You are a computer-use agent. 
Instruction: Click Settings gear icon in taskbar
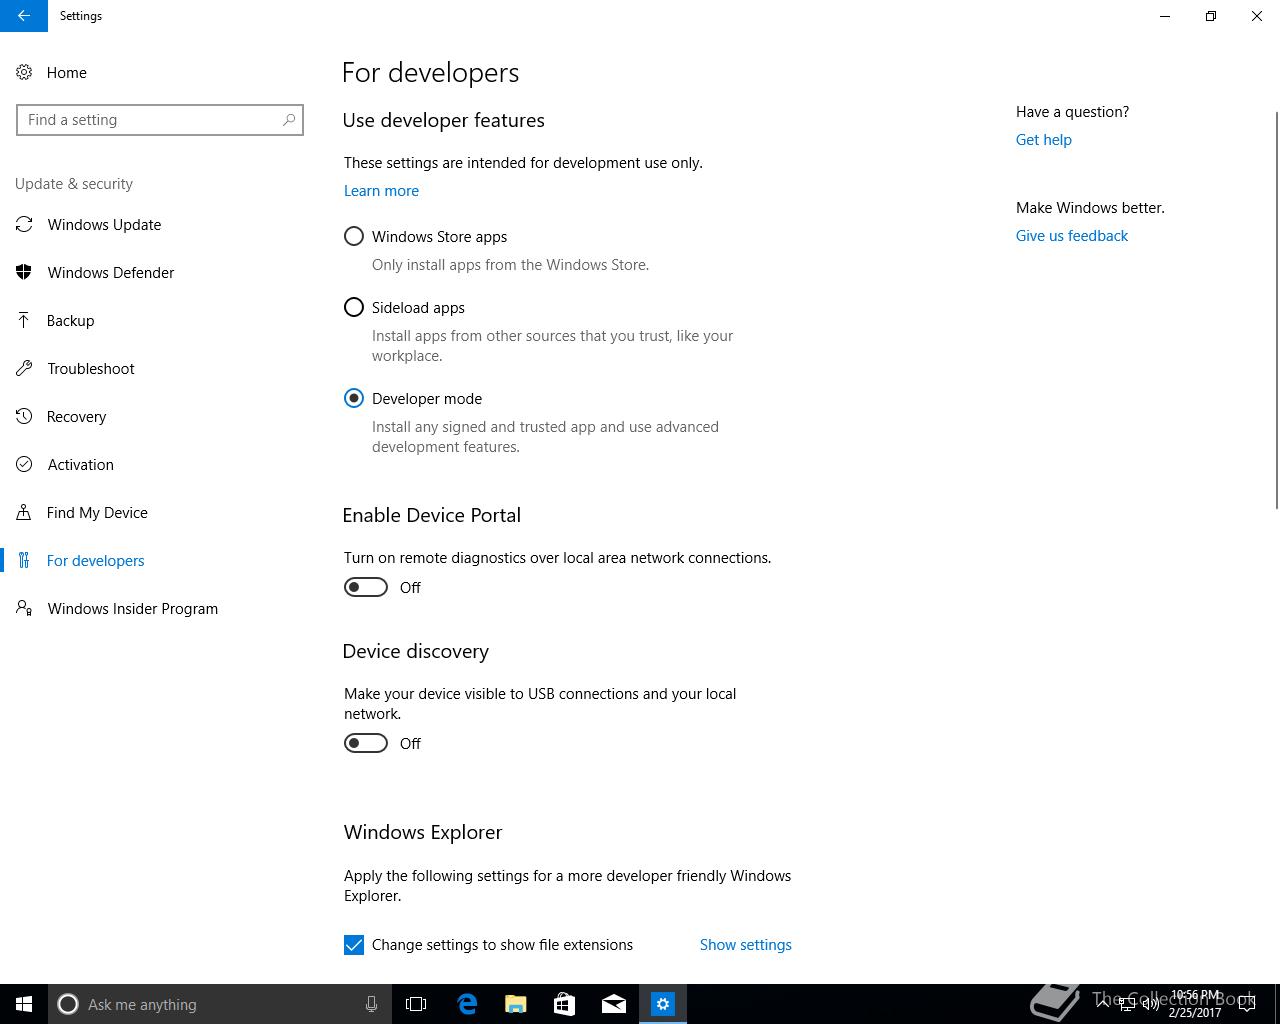click(x=663, y=1004)
